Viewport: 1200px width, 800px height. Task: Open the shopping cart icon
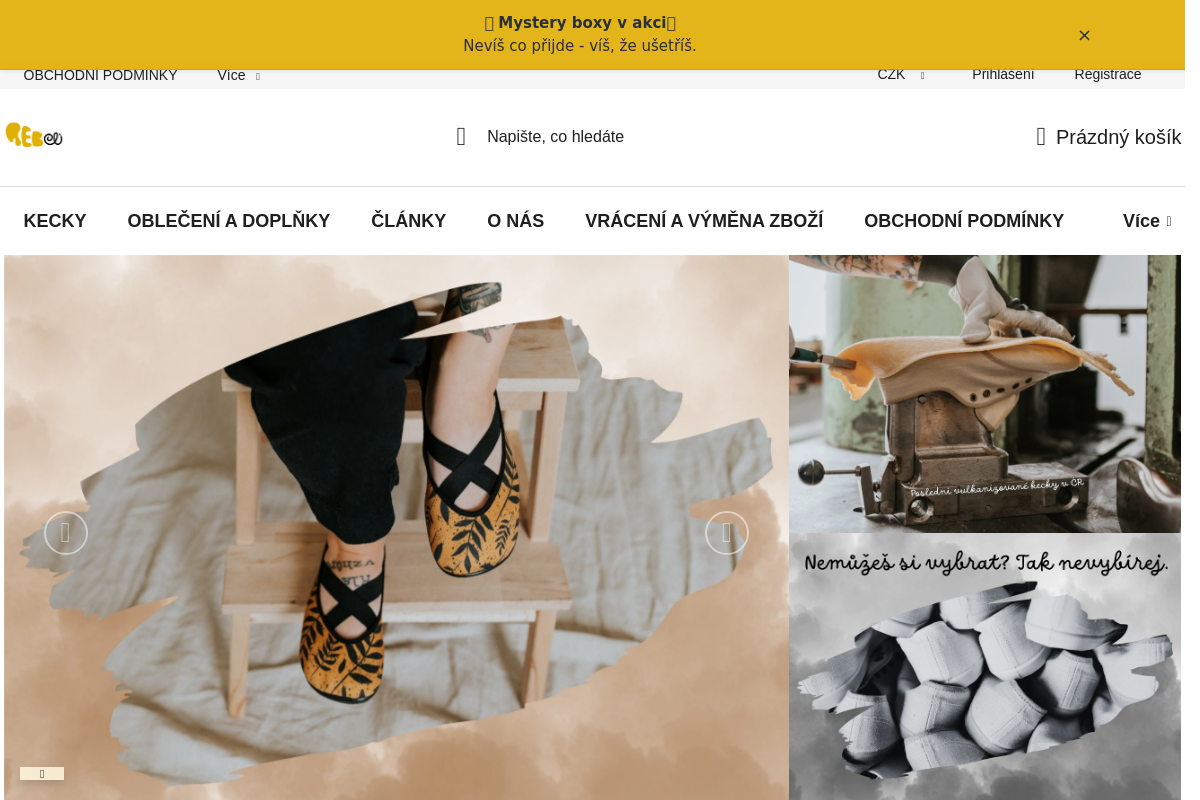[1041, 137]
